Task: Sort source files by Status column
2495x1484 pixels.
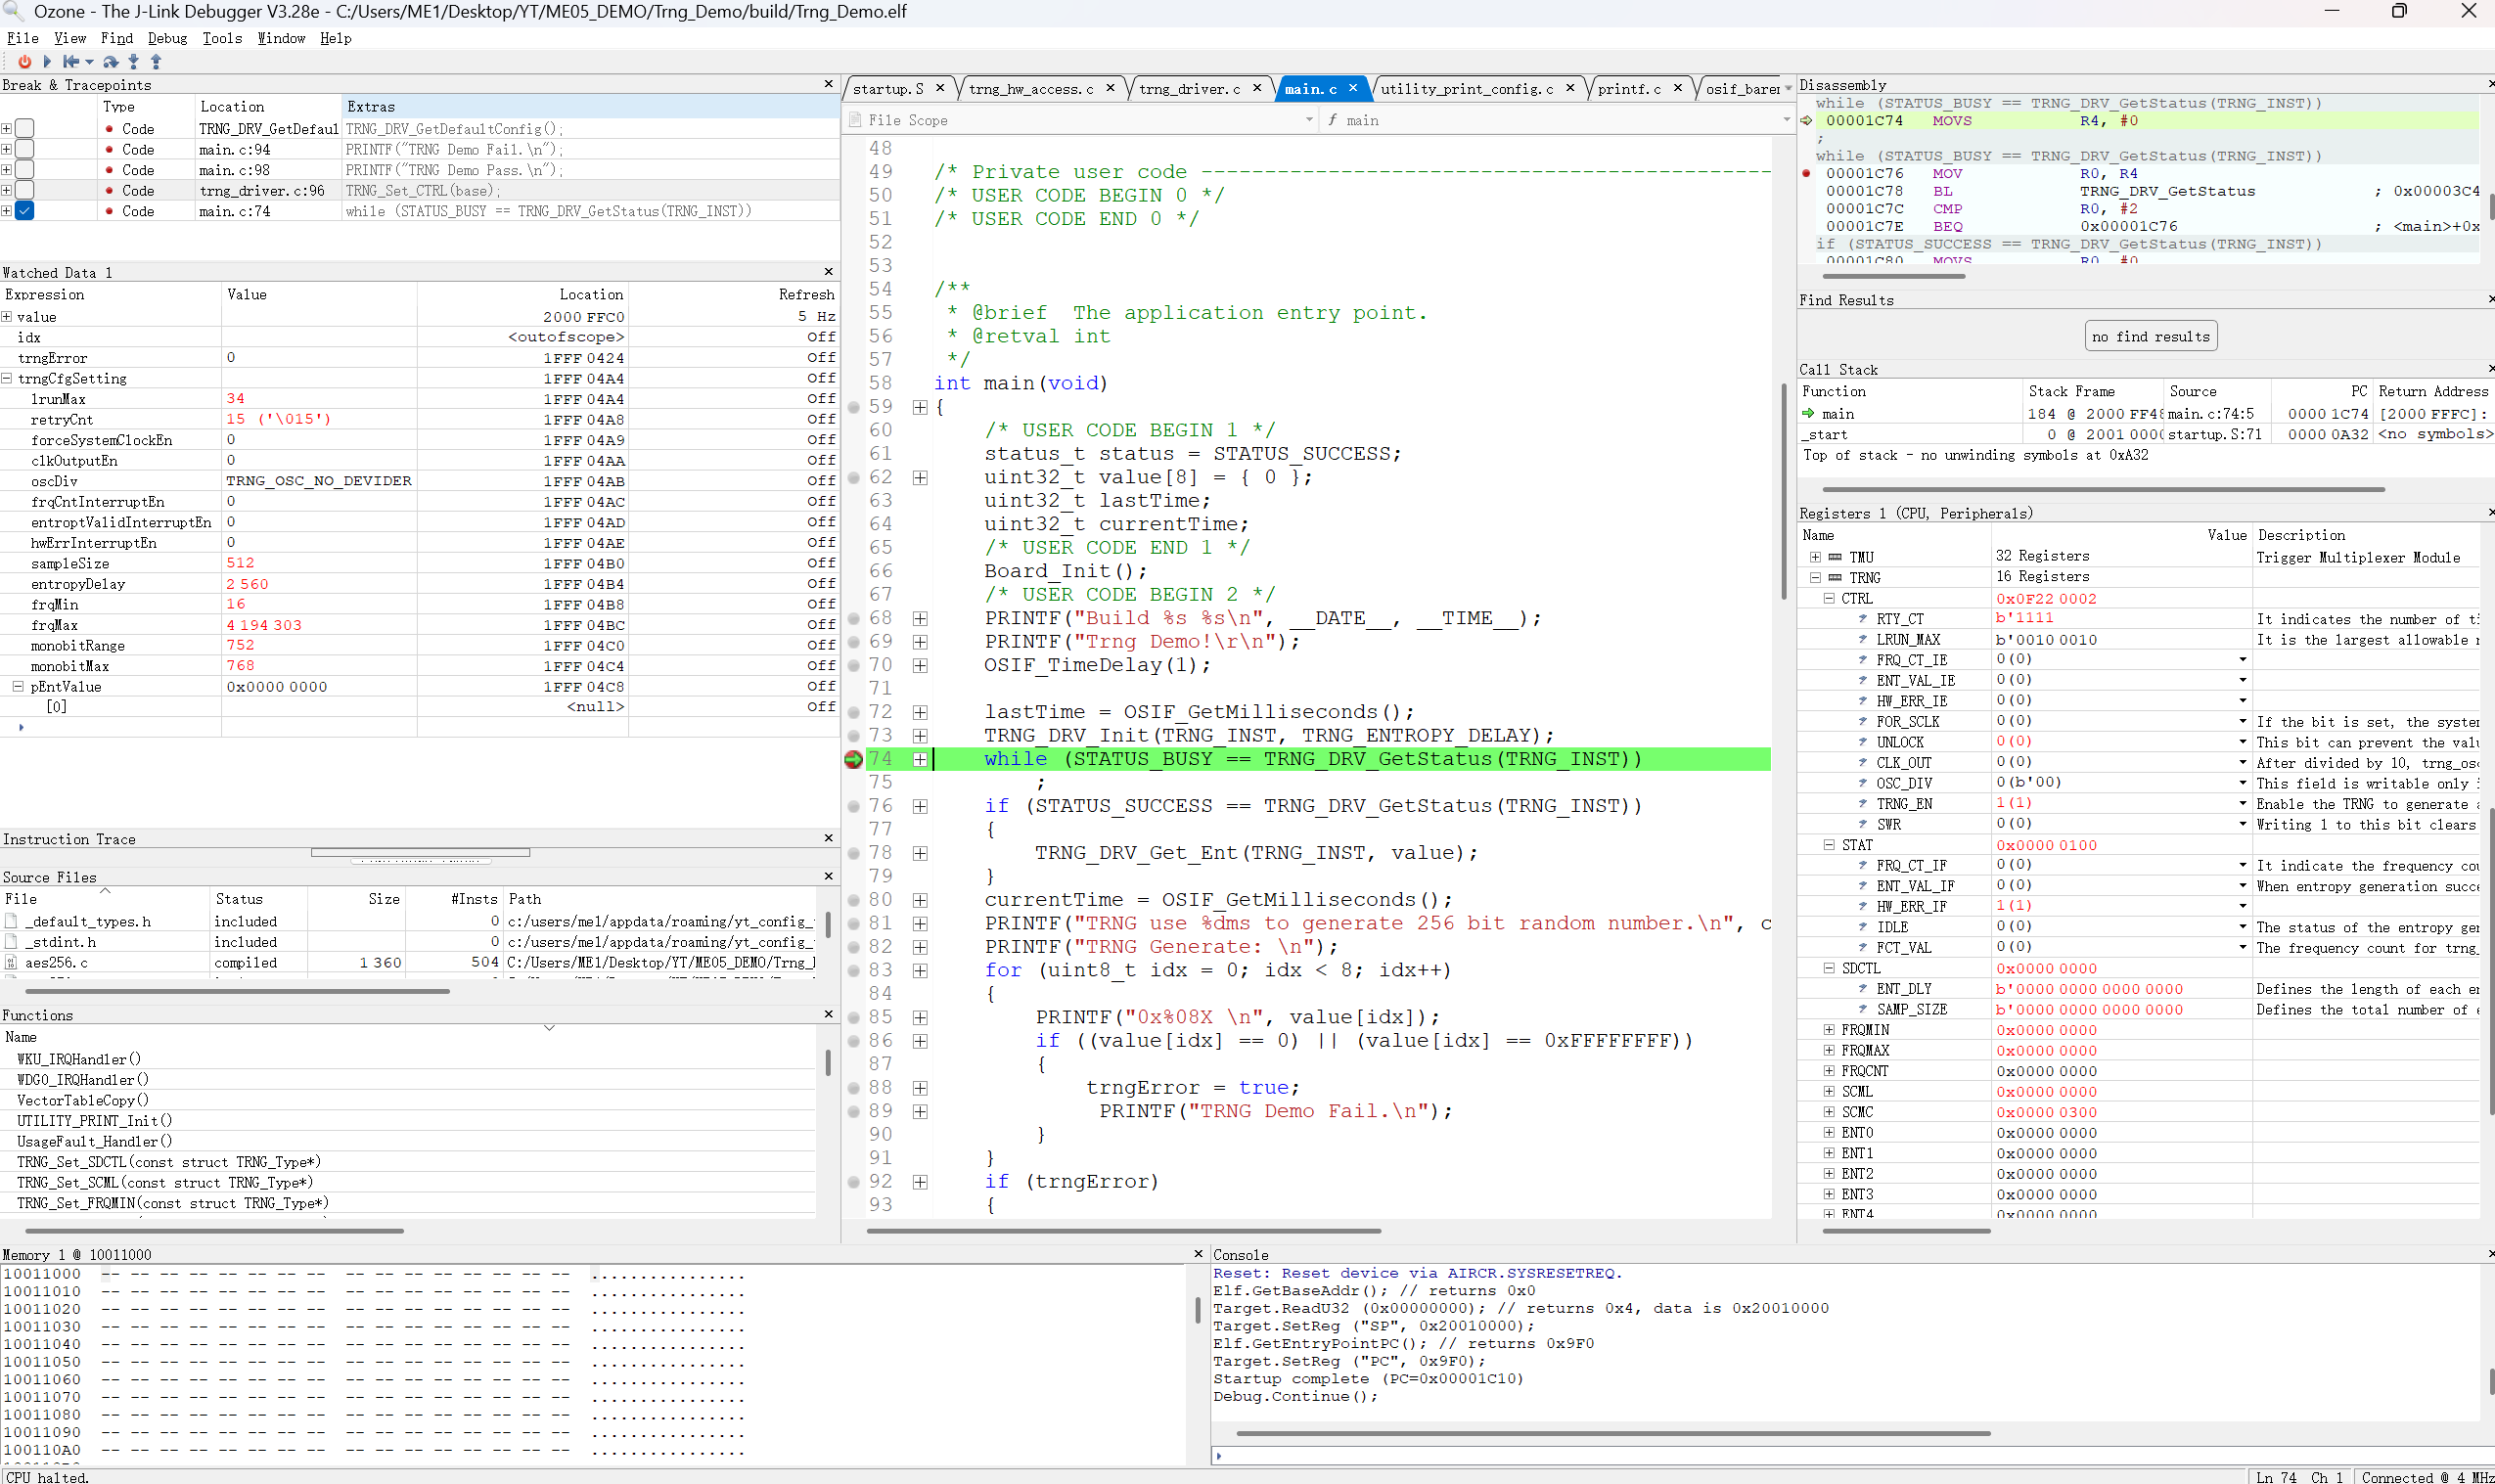Action: coord(259,899)
